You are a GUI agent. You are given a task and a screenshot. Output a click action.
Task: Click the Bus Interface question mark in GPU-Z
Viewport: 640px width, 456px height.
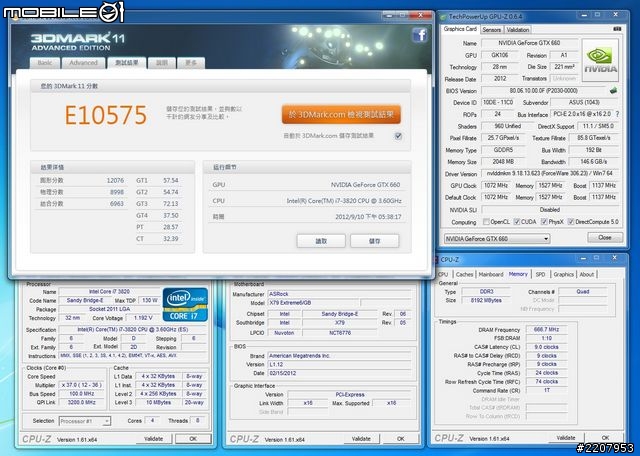pos(617,114)
